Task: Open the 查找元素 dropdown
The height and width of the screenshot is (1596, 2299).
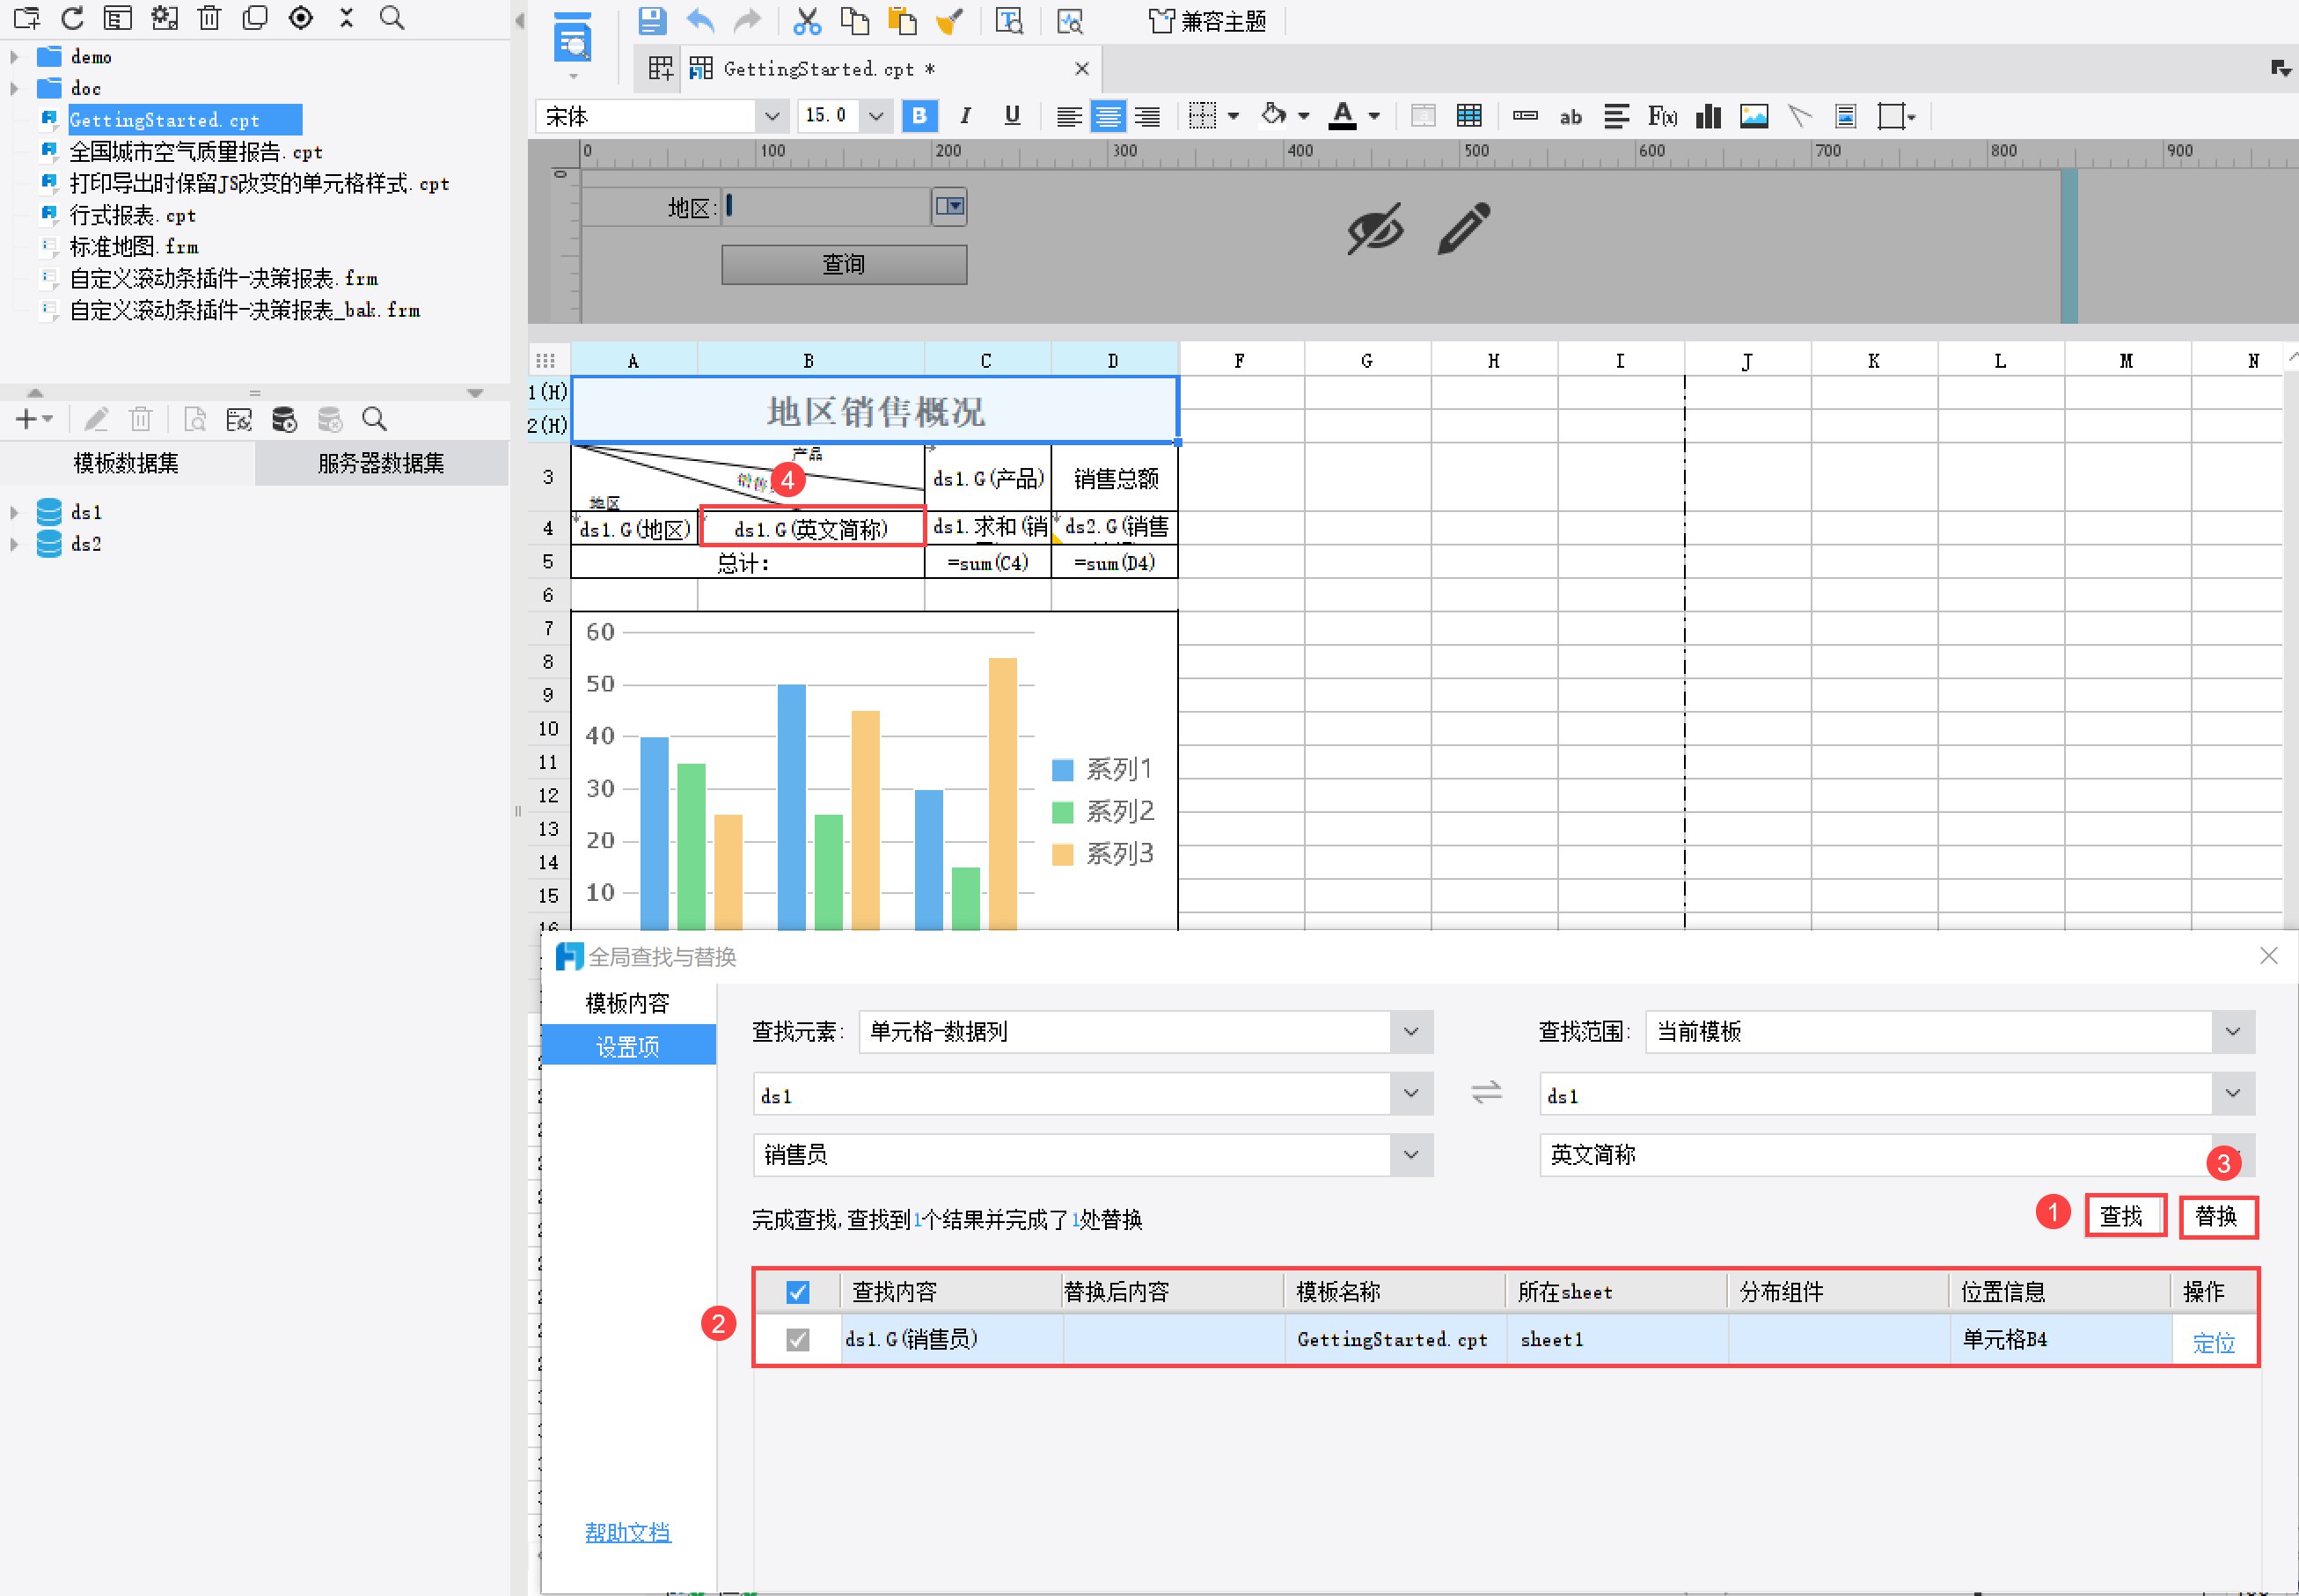Action: (x=1411, y=1032)
